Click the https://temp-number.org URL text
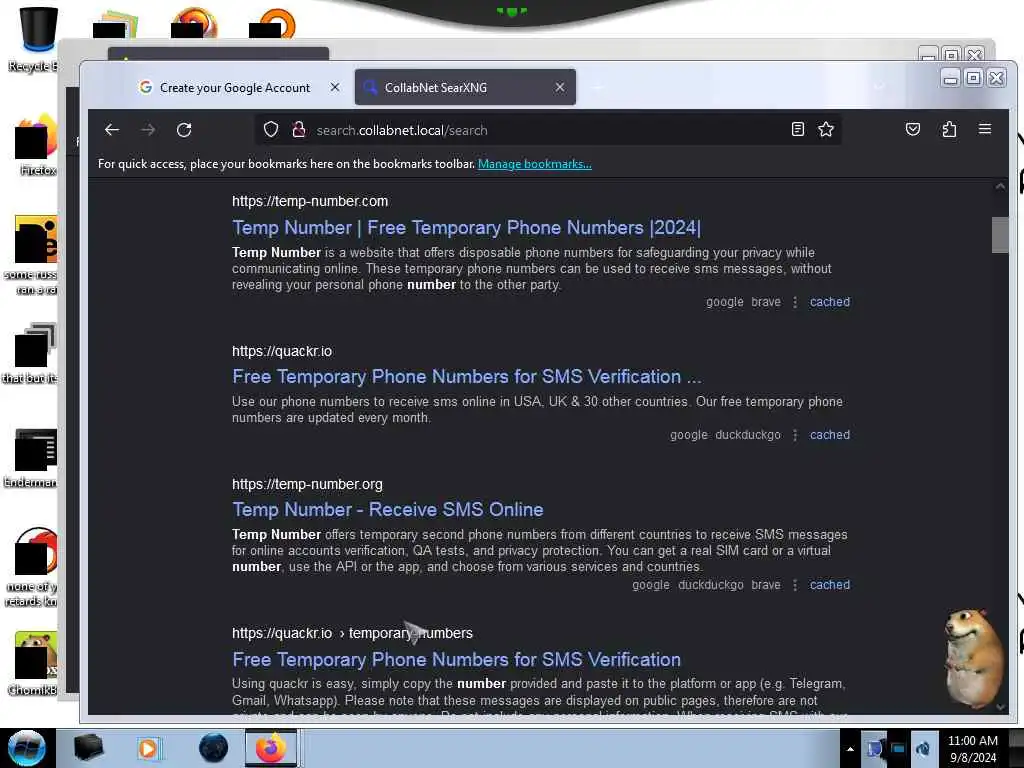This screenshot has height=768, width=1024. (x=308, y=484)
